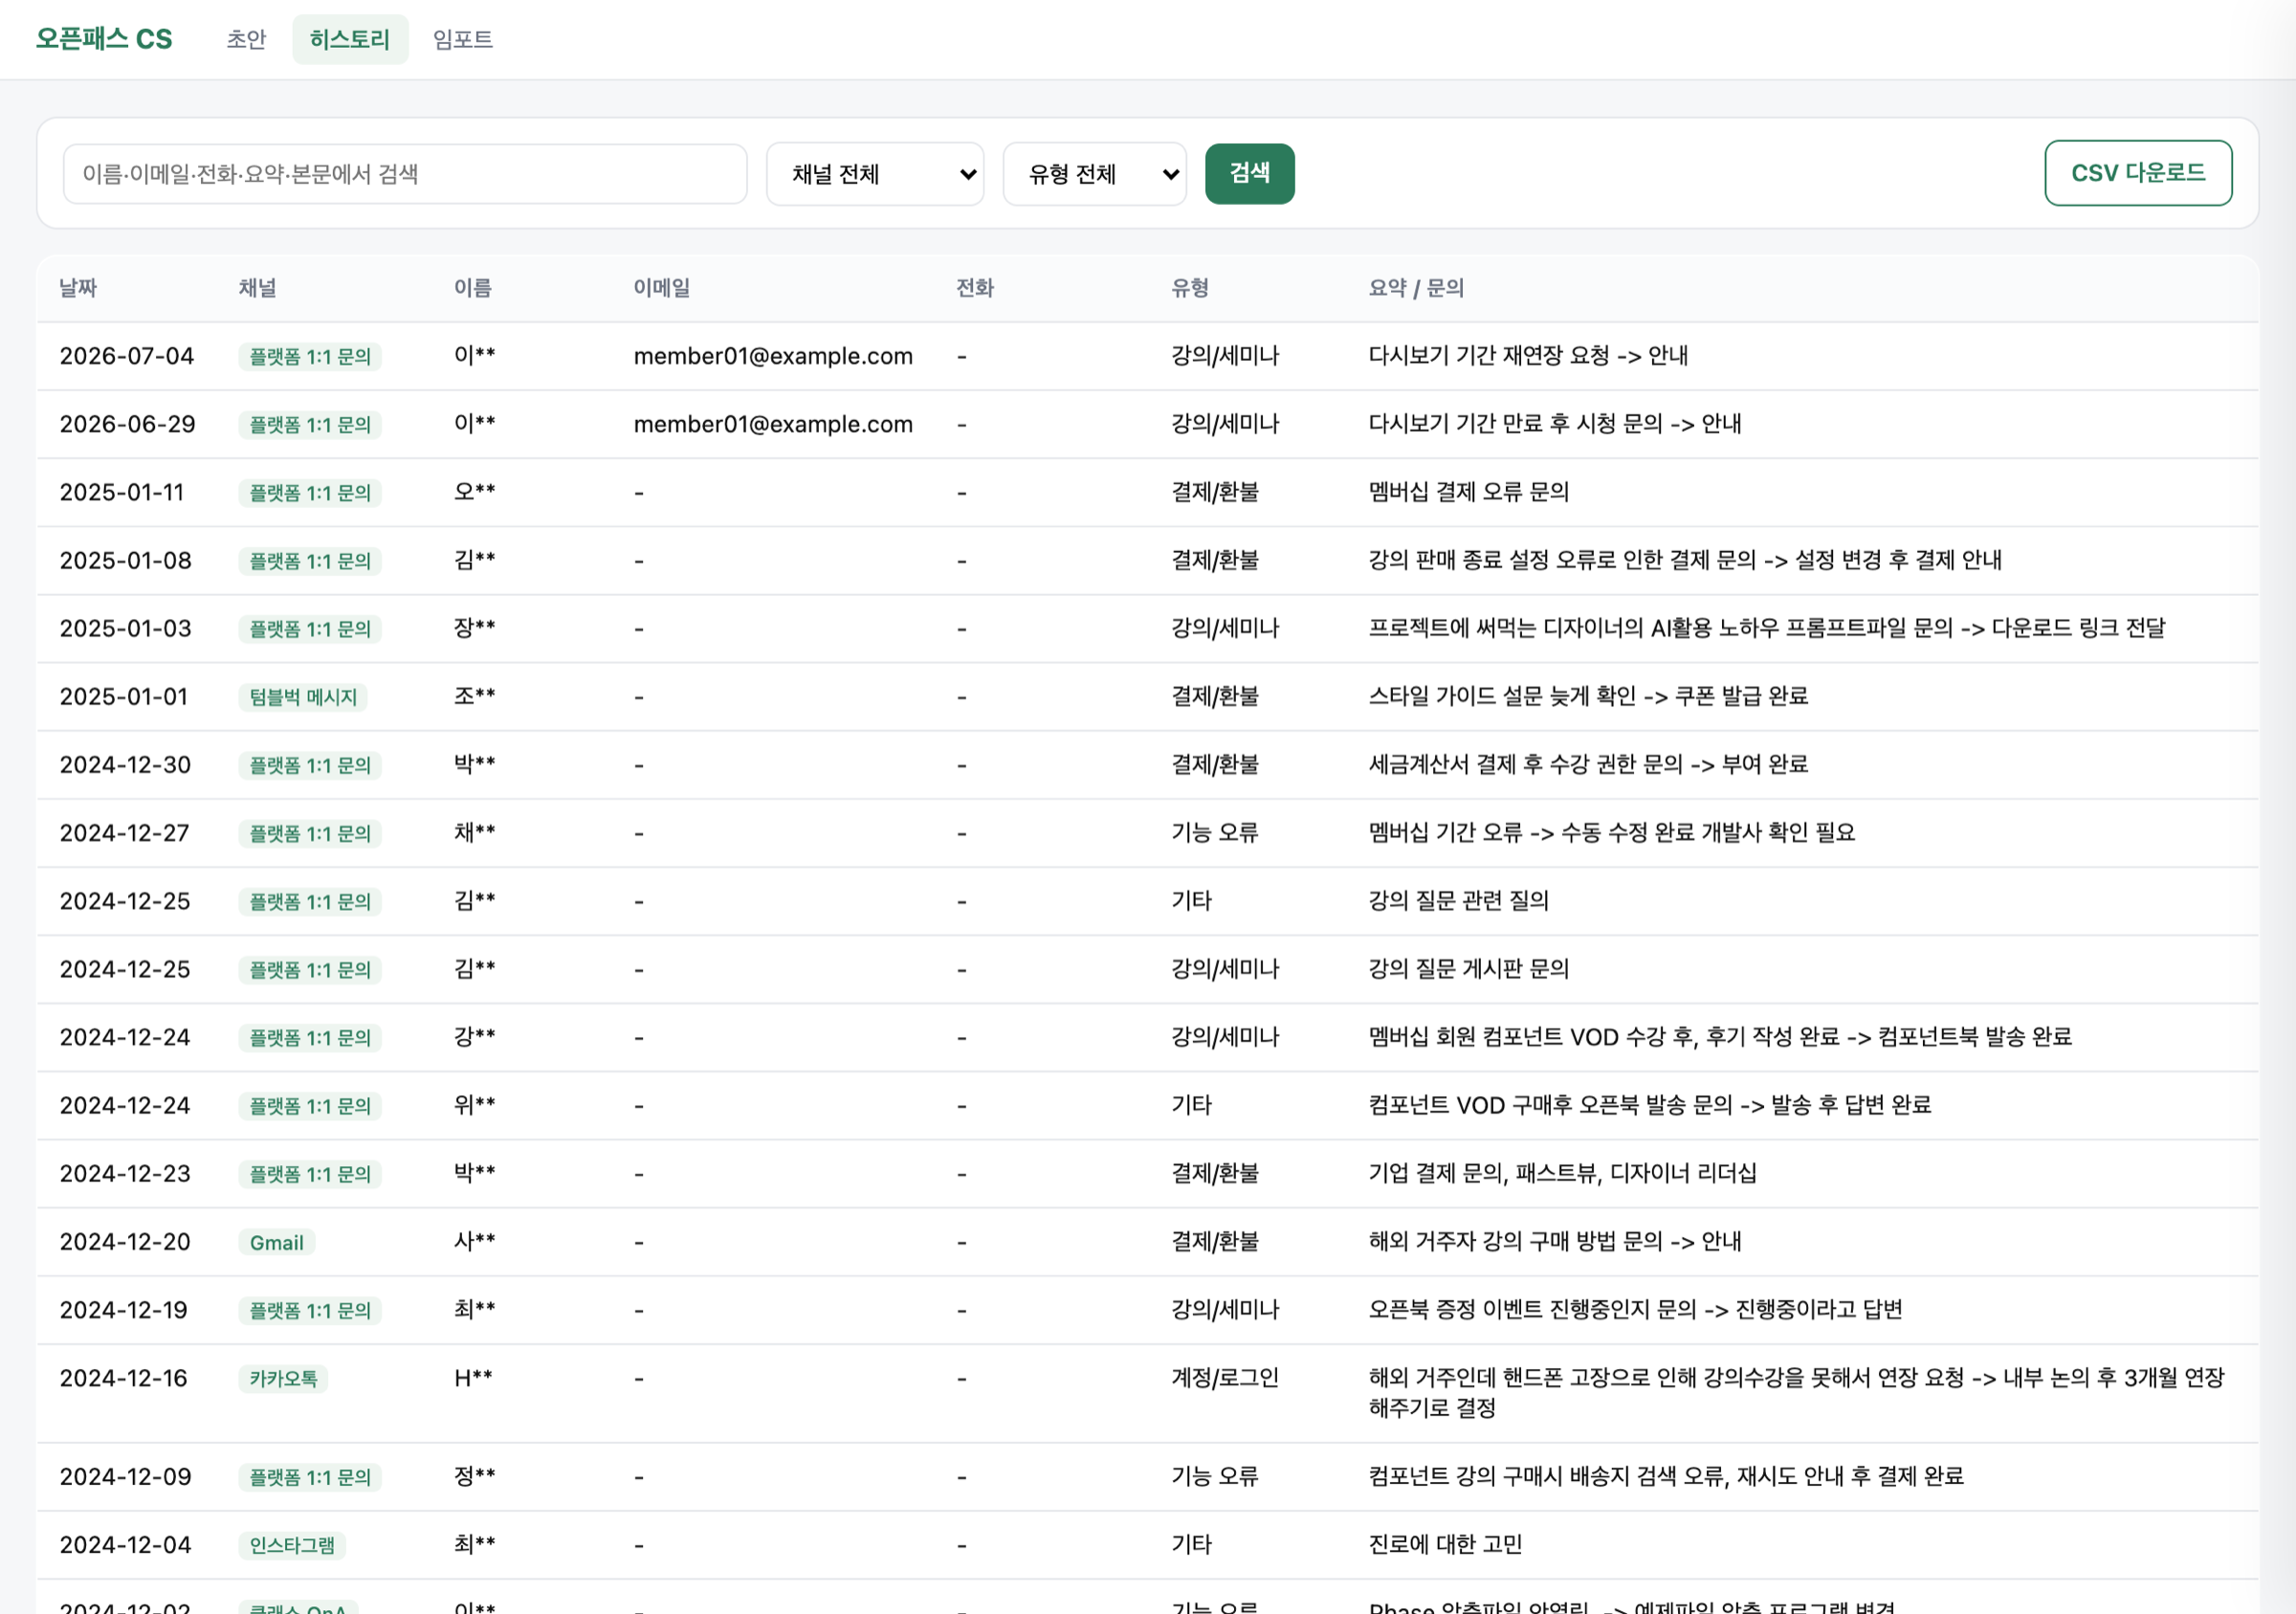This screenshot has height=1614, width=2296.
Task: Click the name 채** cell
Action: click(x=475, y=832)
